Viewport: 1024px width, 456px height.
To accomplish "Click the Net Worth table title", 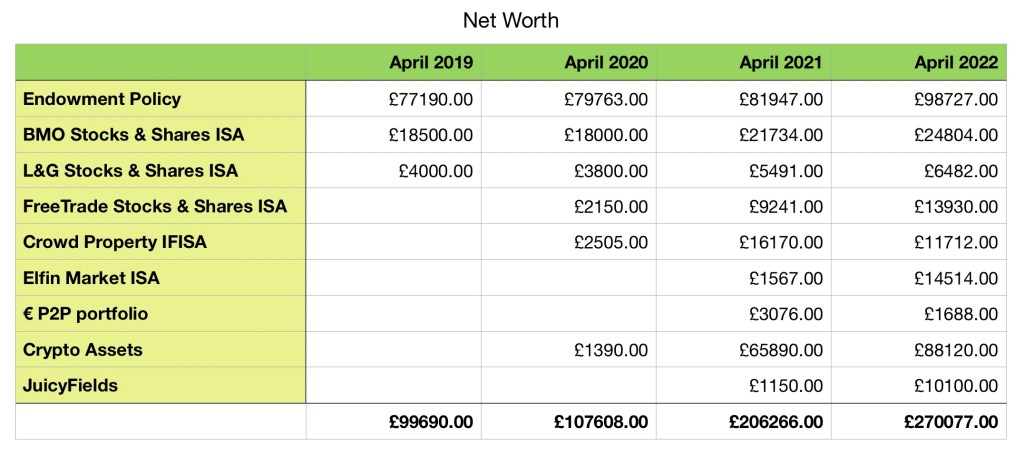I will click(511, 19).
